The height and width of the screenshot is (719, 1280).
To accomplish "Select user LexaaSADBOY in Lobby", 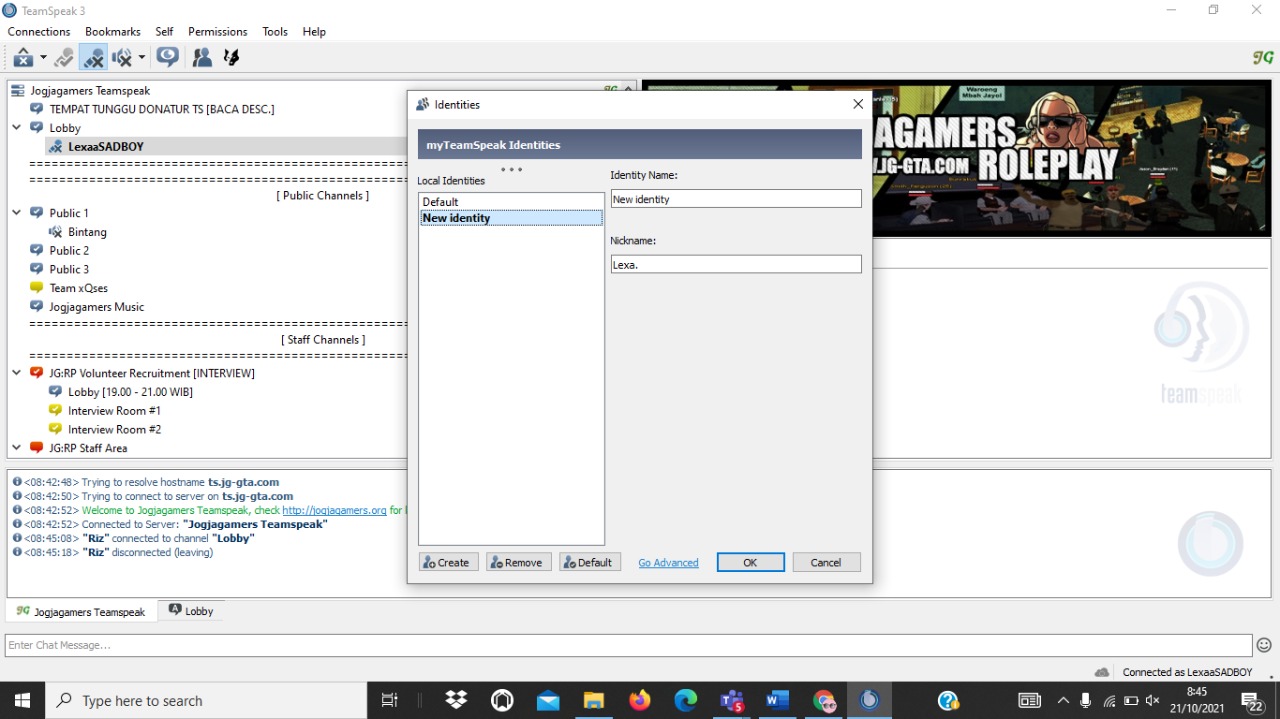I will pyautogui.click(x=106, y=147).
